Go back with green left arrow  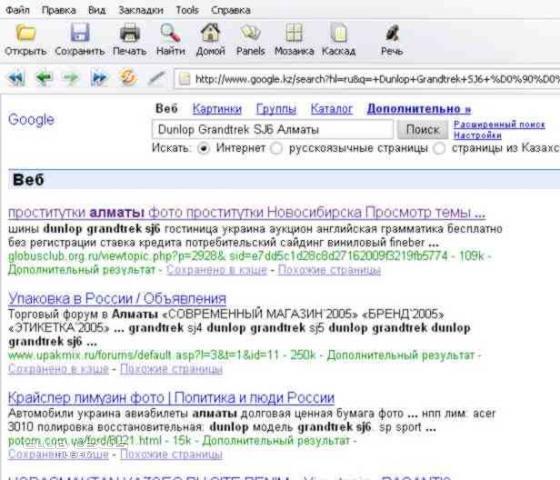[x=44, y=78]
